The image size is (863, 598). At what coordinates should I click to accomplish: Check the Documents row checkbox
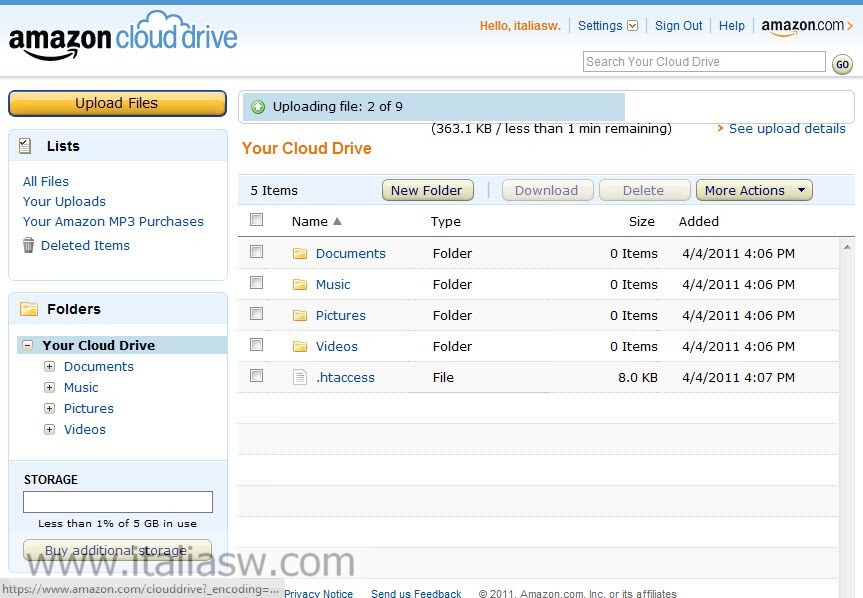[x=256, y=251]
